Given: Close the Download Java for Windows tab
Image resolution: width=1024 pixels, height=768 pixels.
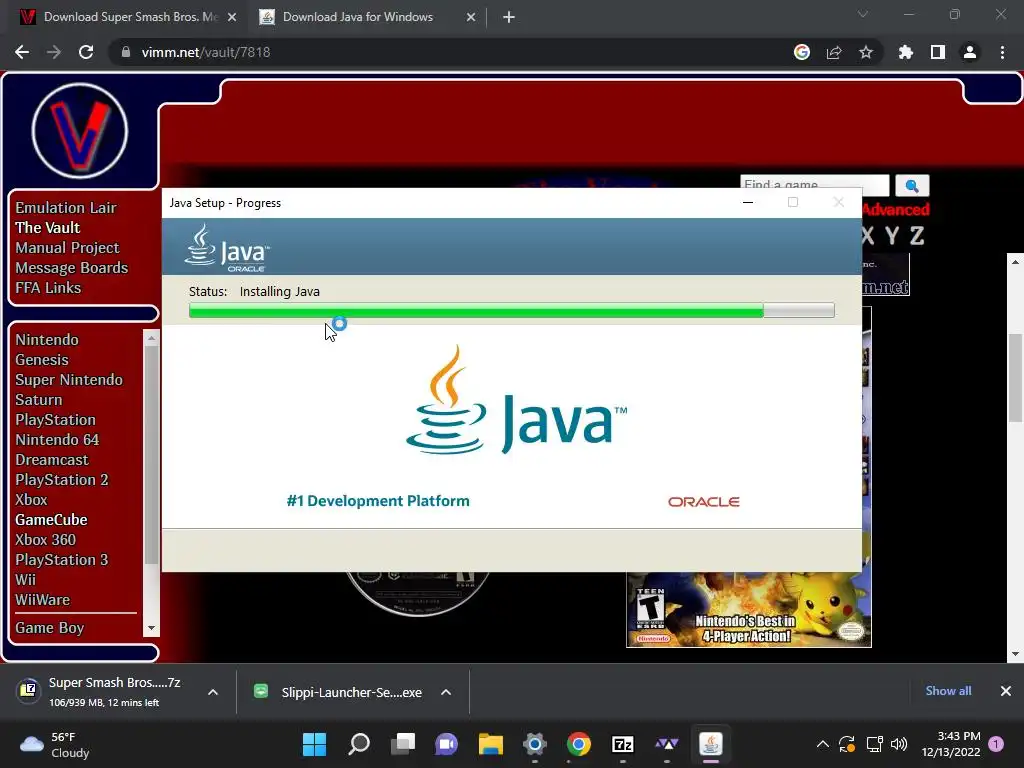Looking at the screenshot, I should pyautogui.click(x=471, y=17).
